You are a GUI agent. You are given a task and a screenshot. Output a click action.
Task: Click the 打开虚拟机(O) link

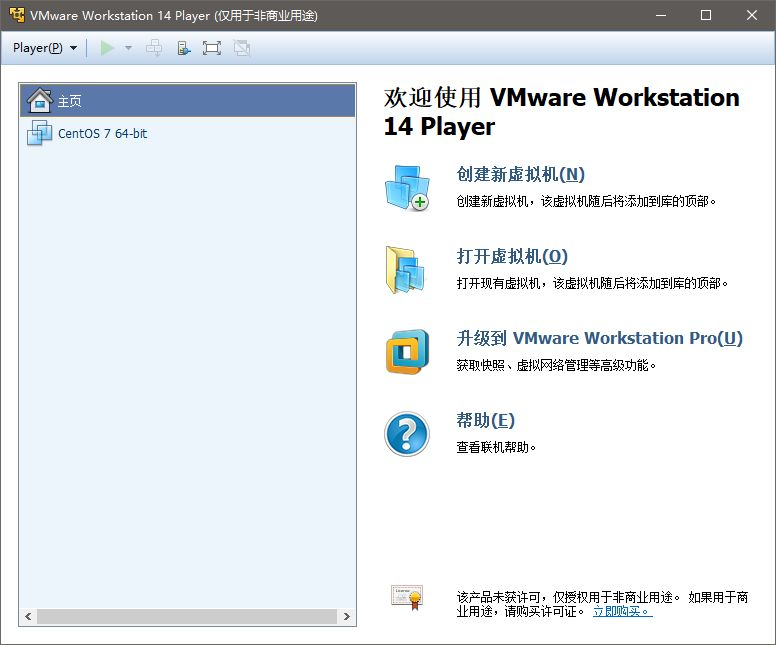(512, 256)
